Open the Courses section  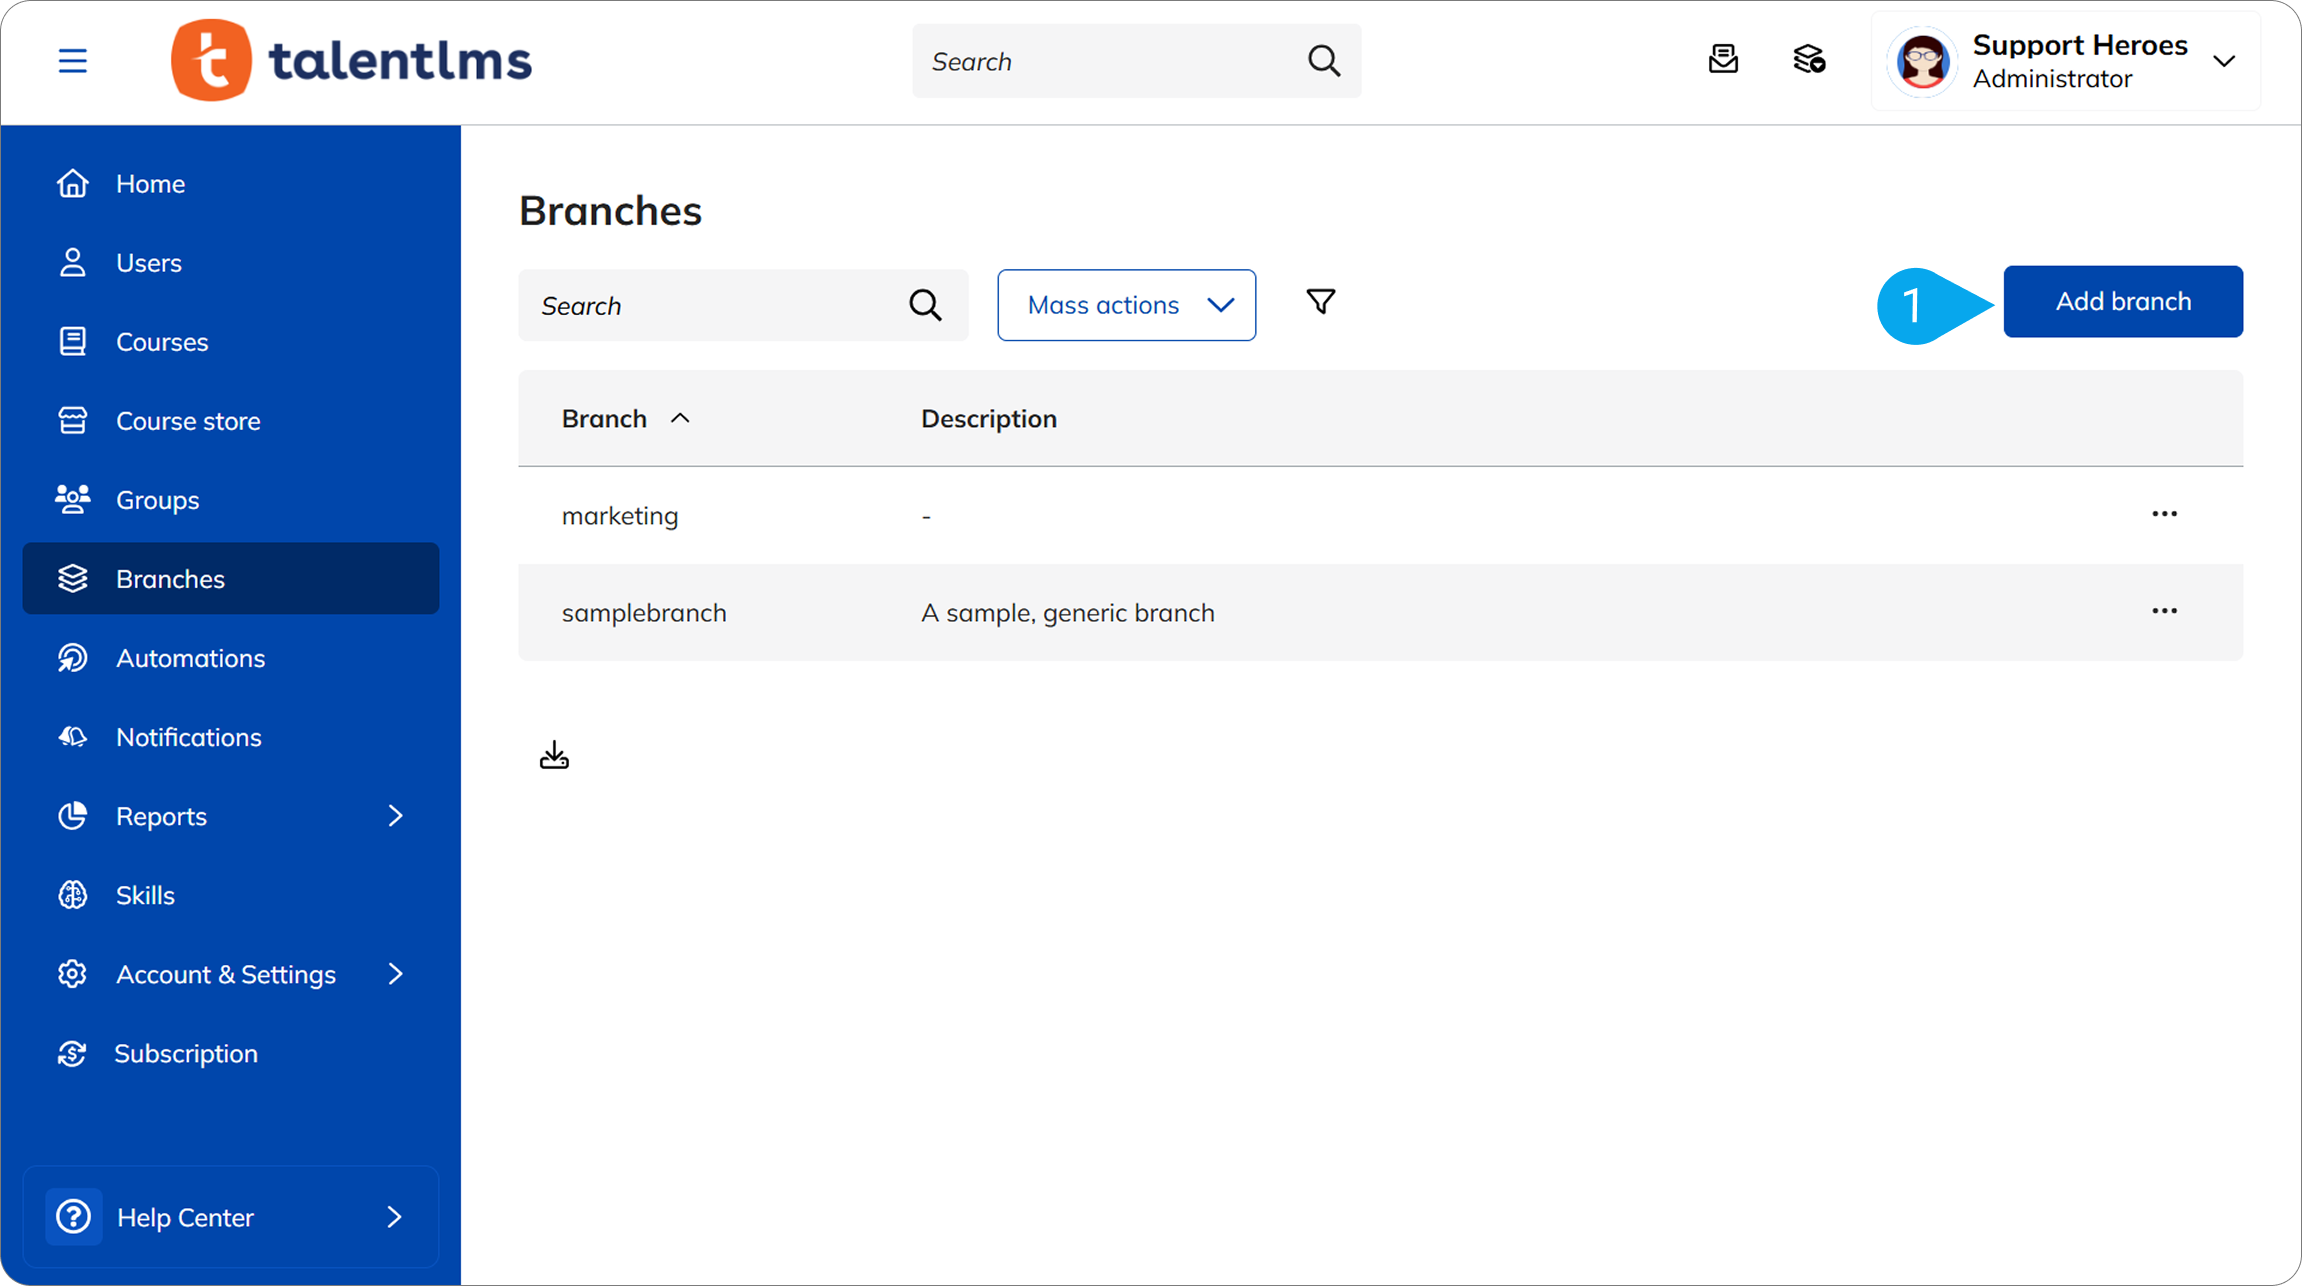tap(162, 341)
